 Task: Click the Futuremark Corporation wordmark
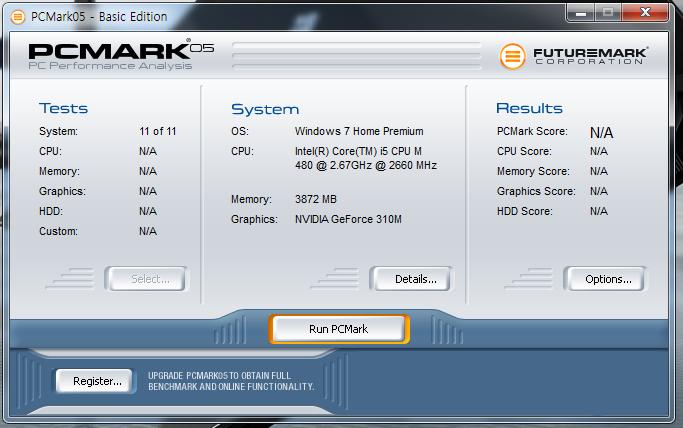[x=591, y=56]
